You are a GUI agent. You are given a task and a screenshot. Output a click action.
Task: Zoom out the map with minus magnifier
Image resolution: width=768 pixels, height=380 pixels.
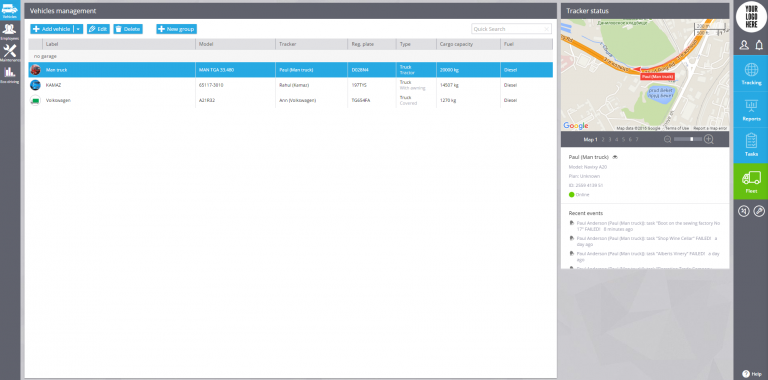click(667, 140)
